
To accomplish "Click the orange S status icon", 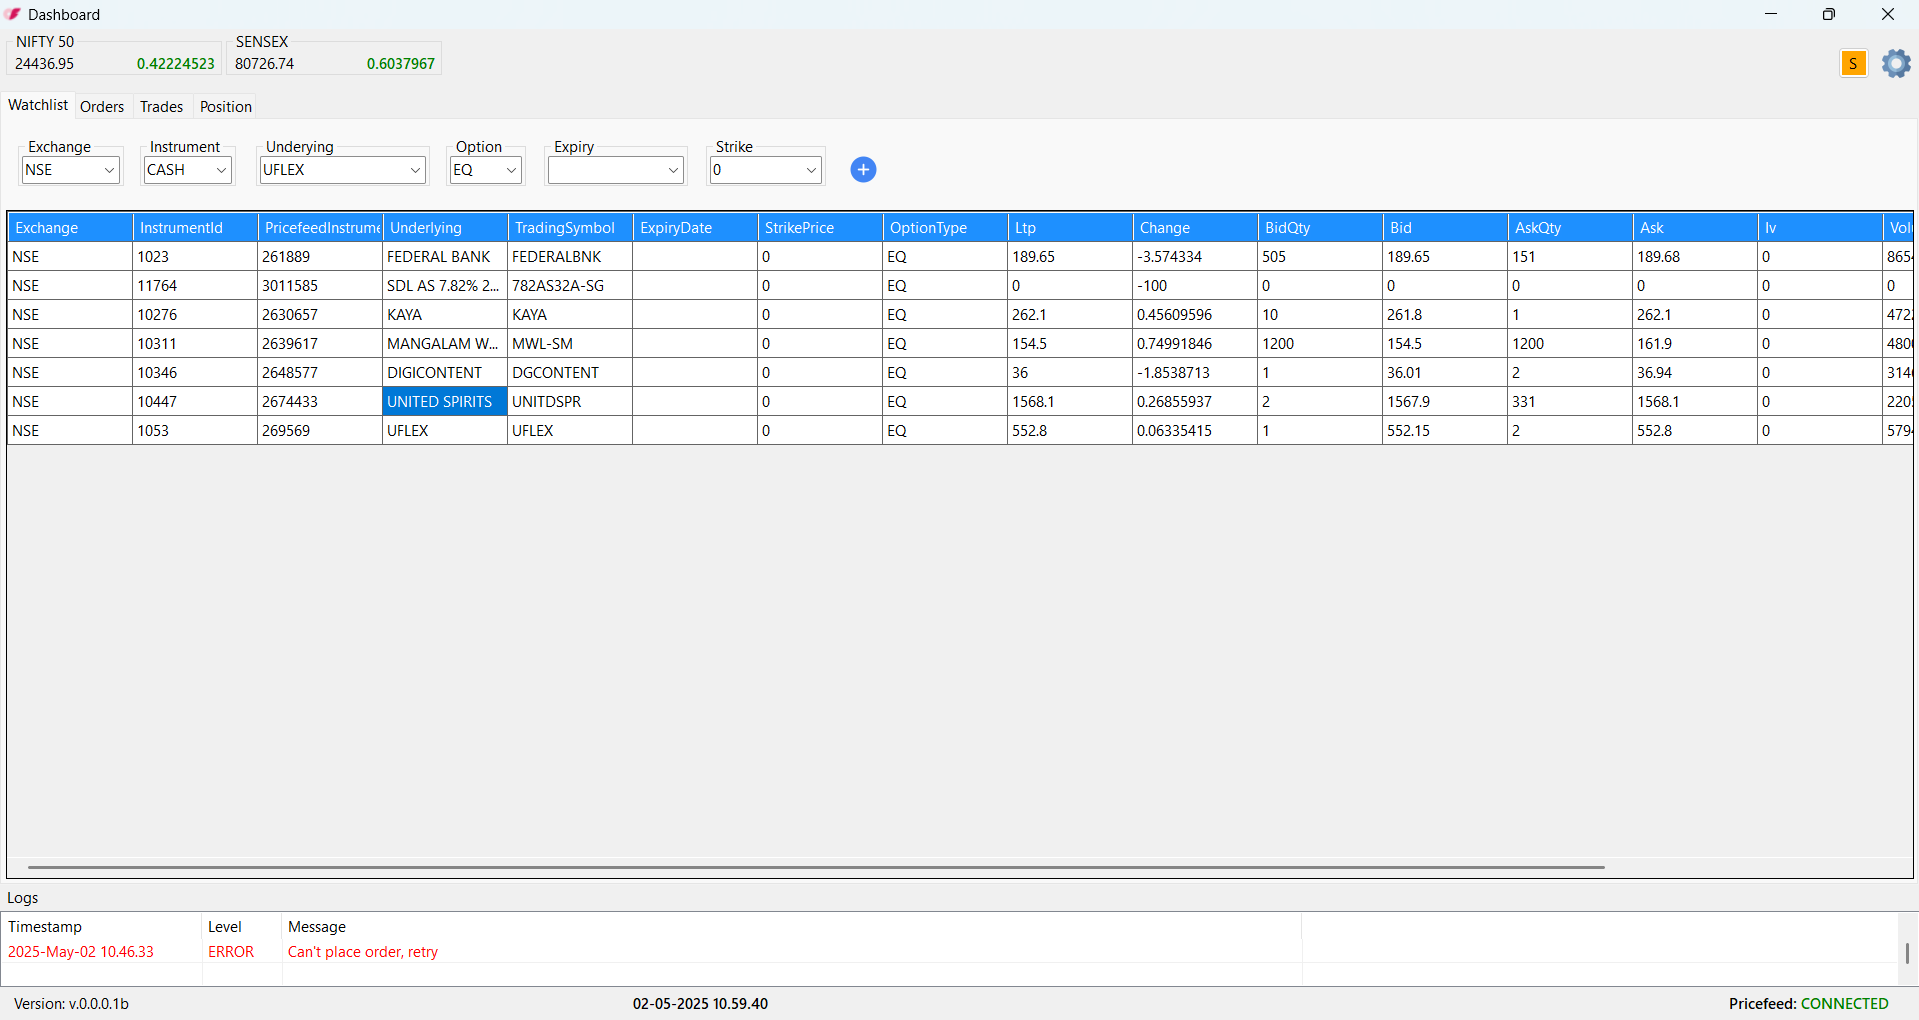I will (1853, 64).
